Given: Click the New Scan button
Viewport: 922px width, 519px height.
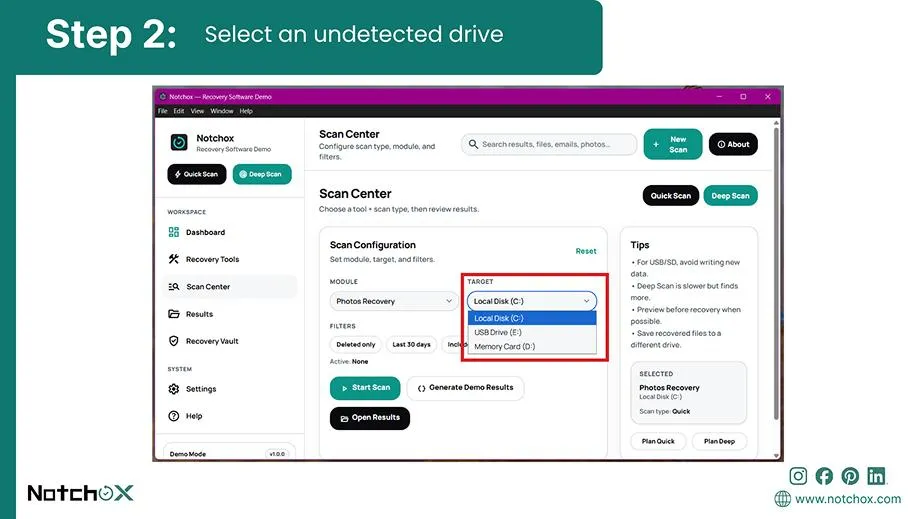Looking at the screenshot, I should [x=673, y=144].
